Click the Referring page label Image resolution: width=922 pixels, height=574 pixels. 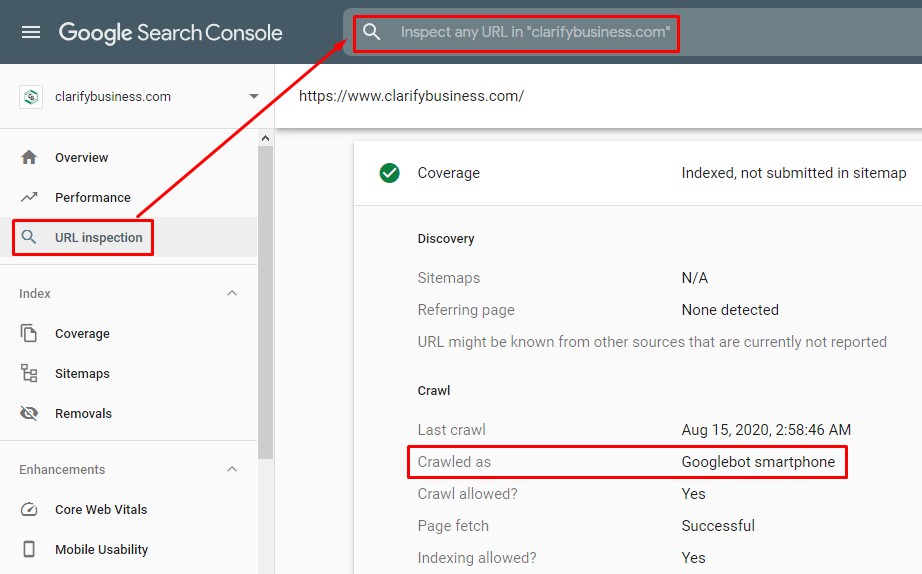pos(466,310)
